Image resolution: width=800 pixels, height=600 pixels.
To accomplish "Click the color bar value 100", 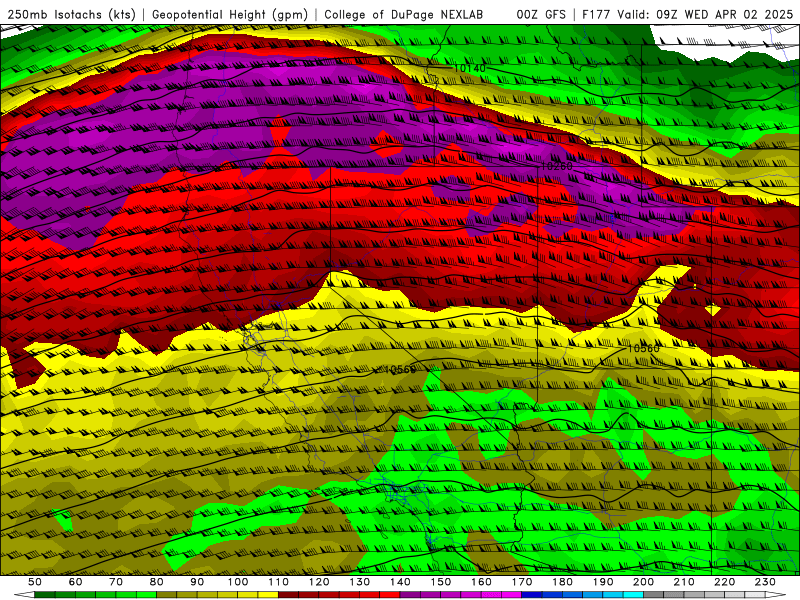I will (238, 582).
